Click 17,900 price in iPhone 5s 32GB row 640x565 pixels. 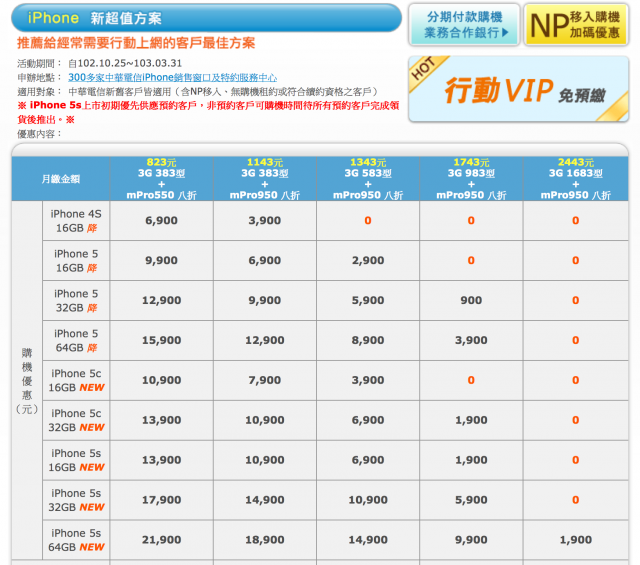[162, 500]
